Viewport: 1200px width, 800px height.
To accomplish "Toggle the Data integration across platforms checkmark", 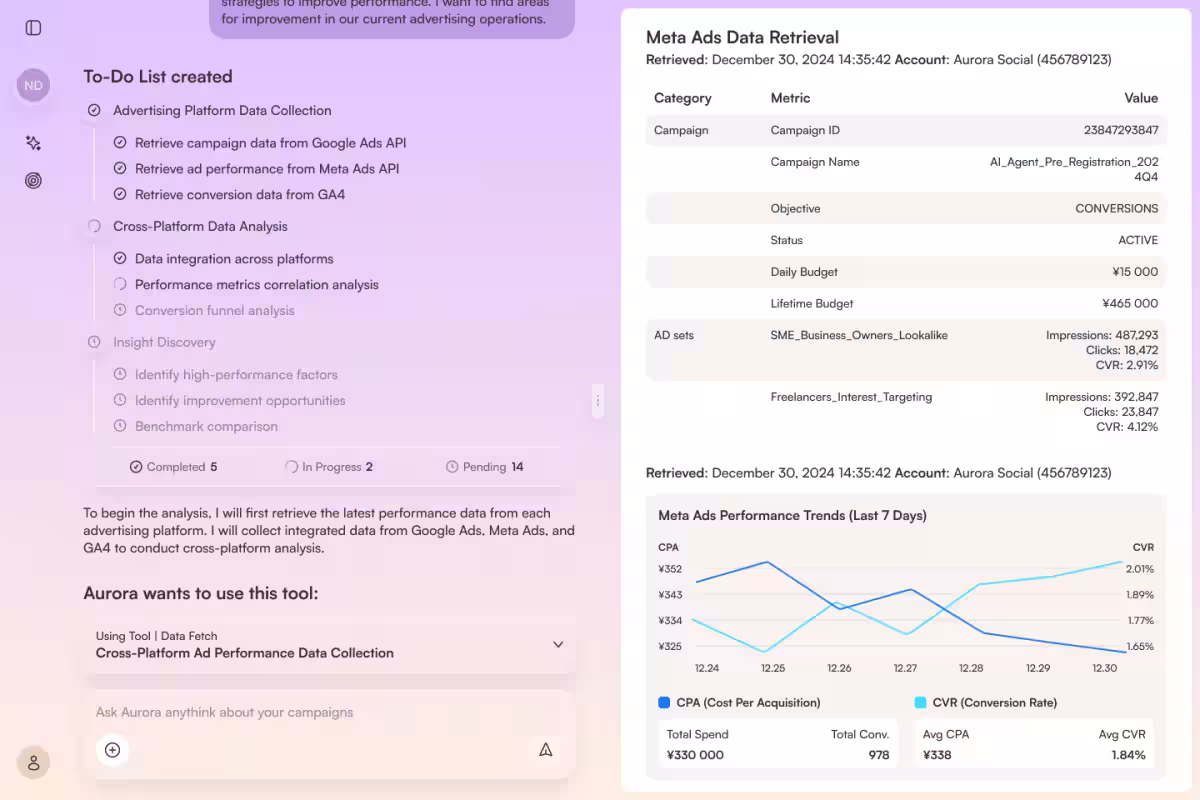I will pos(120,259).
